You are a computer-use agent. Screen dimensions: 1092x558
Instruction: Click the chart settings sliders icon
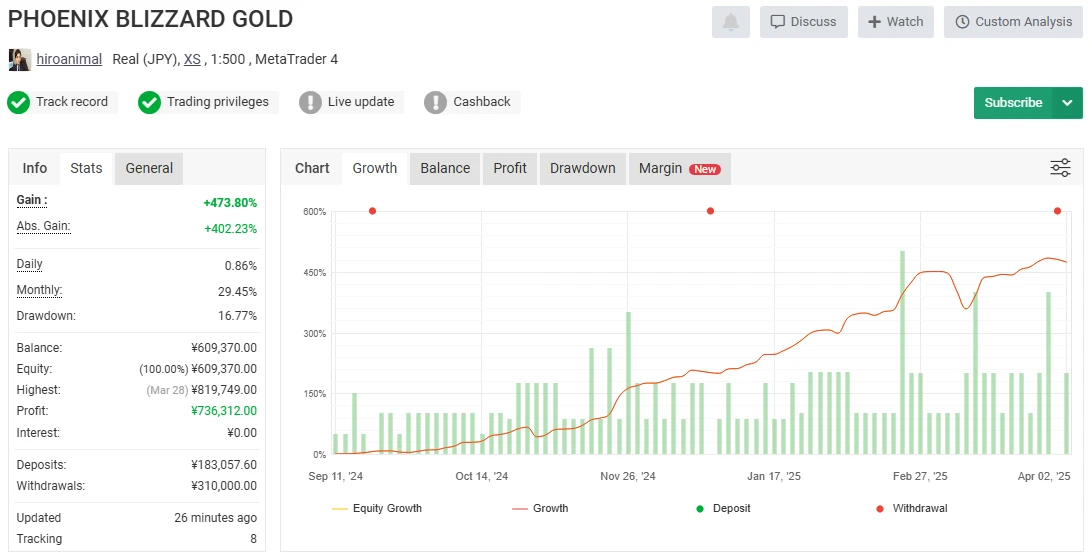coord(1060,168)
